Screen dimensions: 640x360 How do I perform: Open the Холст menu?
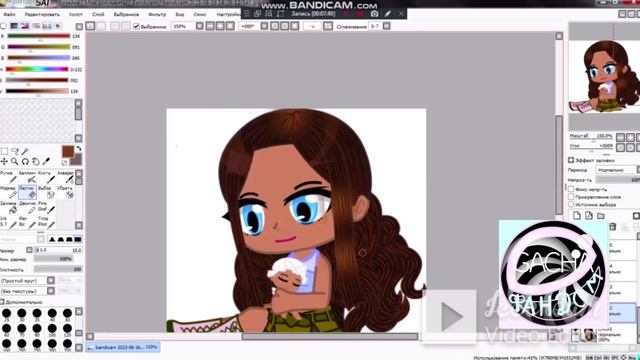coord(76,14)
